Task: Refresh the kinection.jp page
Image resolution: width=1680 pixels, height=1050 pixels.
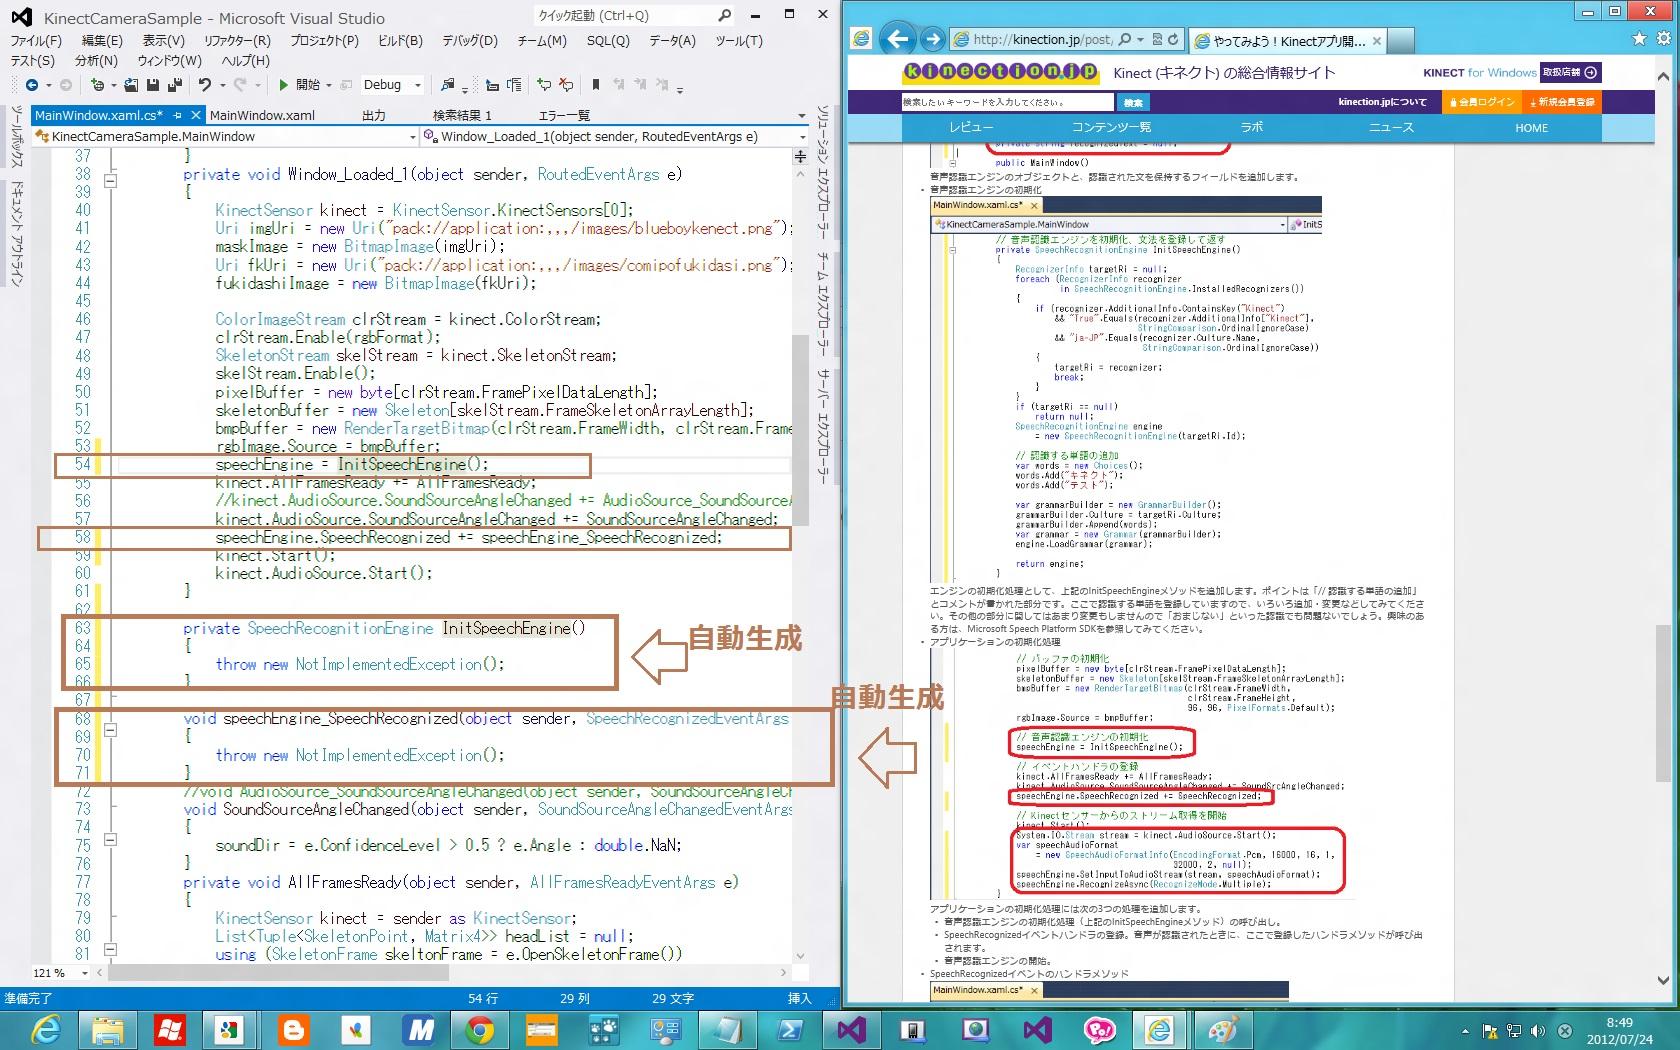Action: coord(1173,39)
